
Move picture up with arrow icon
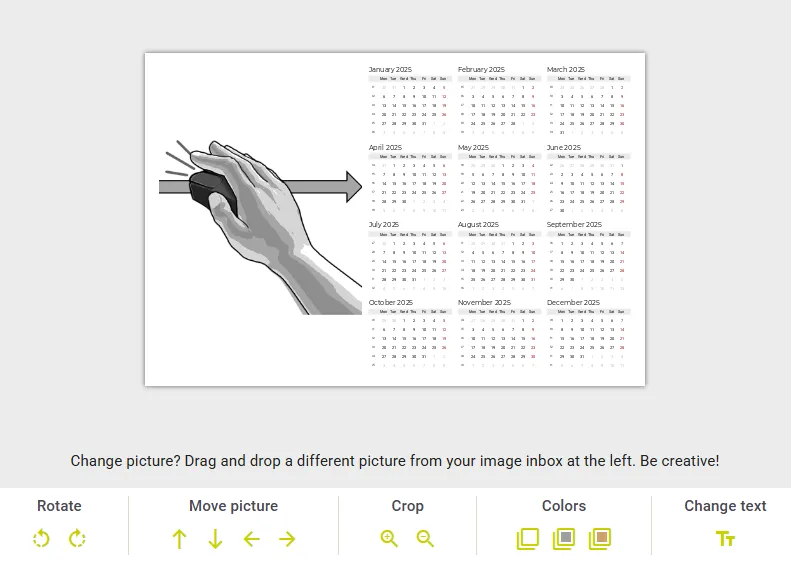180,539
